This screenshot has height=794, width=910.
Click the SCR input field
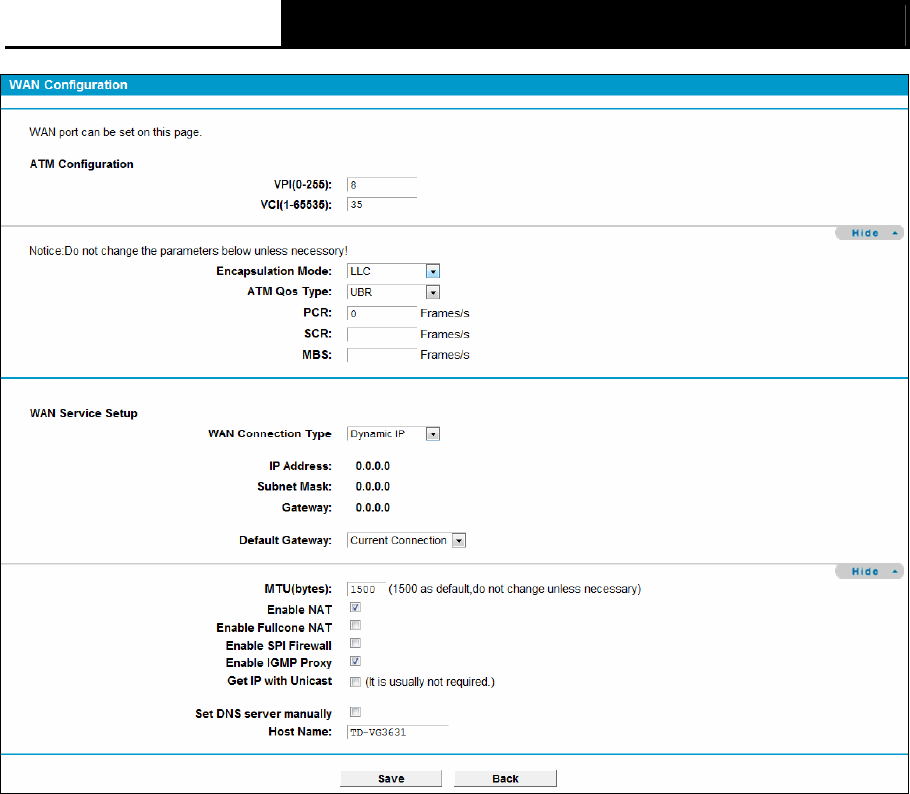coord(382,334)
